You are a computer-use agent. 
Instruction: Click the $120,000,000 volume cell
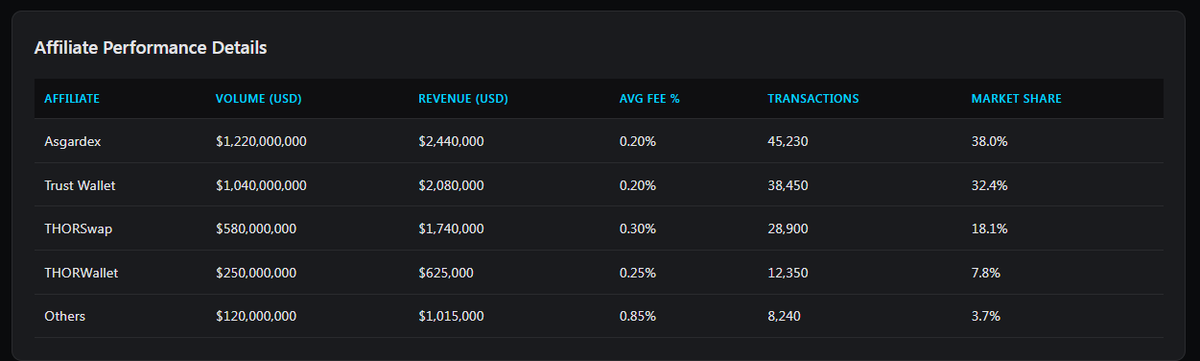[x=256, y=316]
